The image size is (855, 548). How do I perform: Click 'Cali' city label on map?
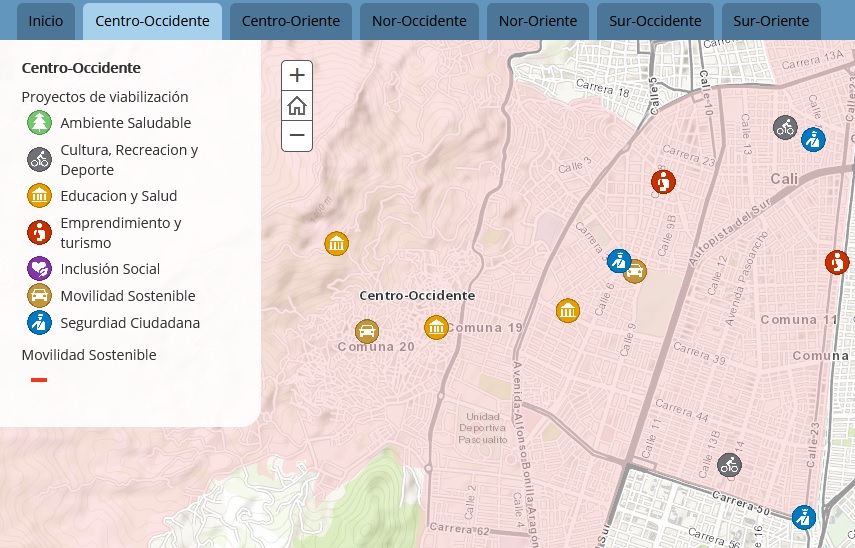(784, 179)
